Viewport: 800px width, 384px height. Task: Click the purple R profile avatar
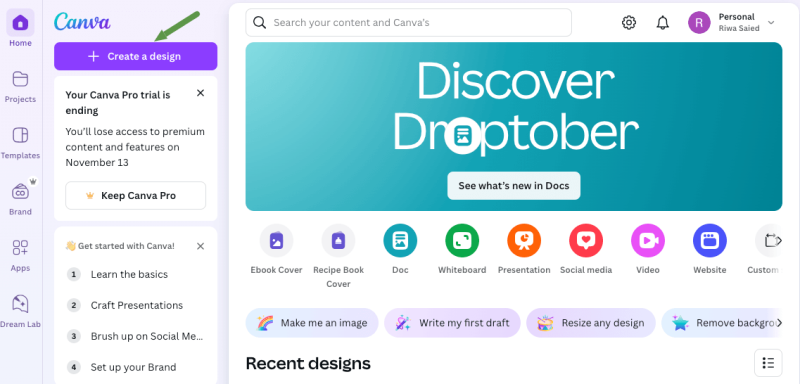[699, 22]
